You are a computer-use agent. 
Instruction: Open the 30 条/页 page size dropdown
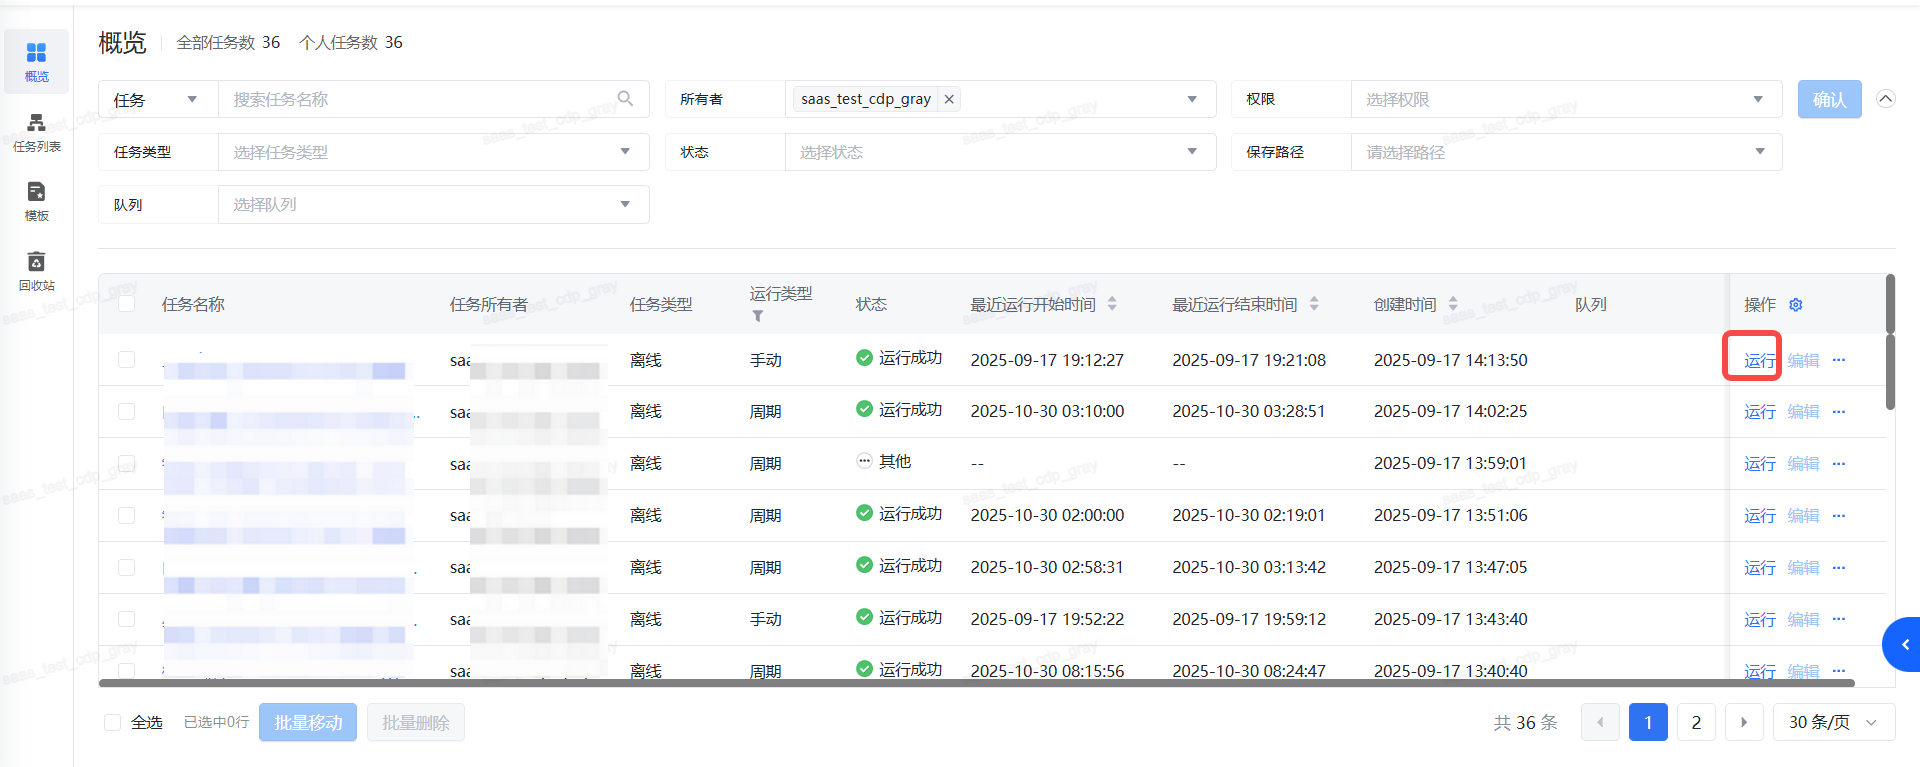1833,722
